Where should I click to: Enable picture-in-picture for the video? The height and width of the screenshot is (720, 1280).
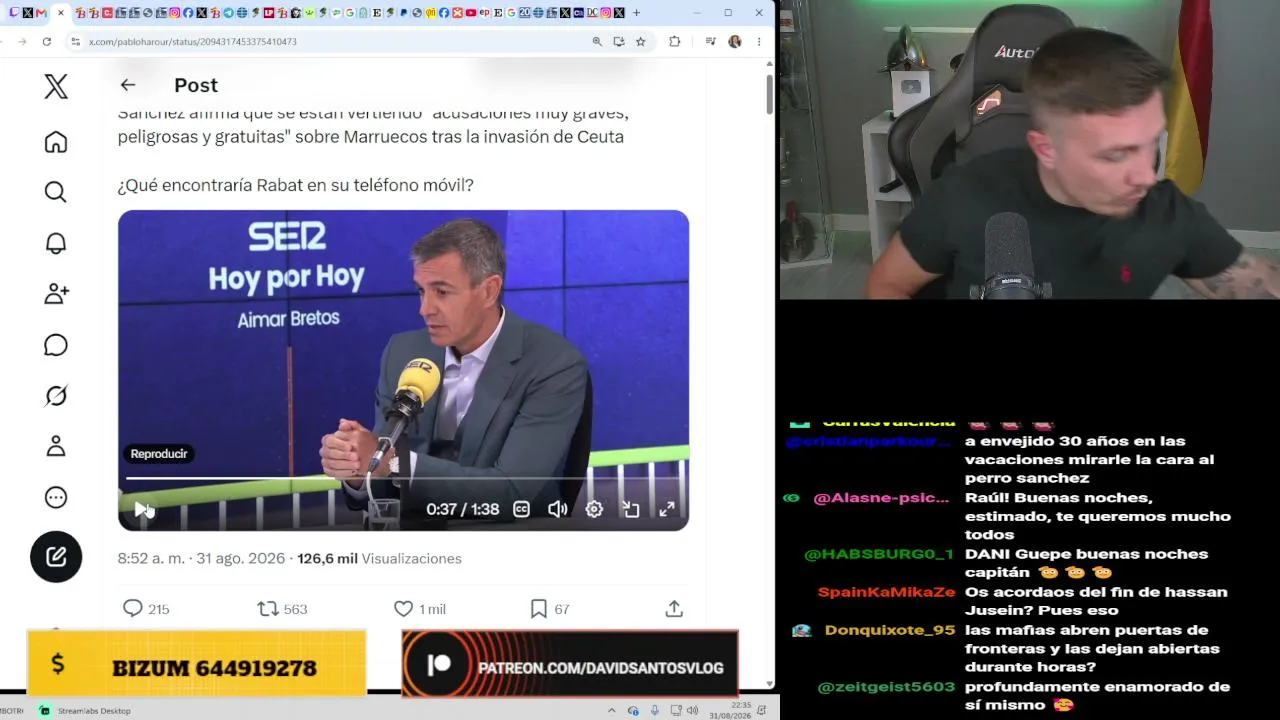pyautogui.click(x=630, y=509)
